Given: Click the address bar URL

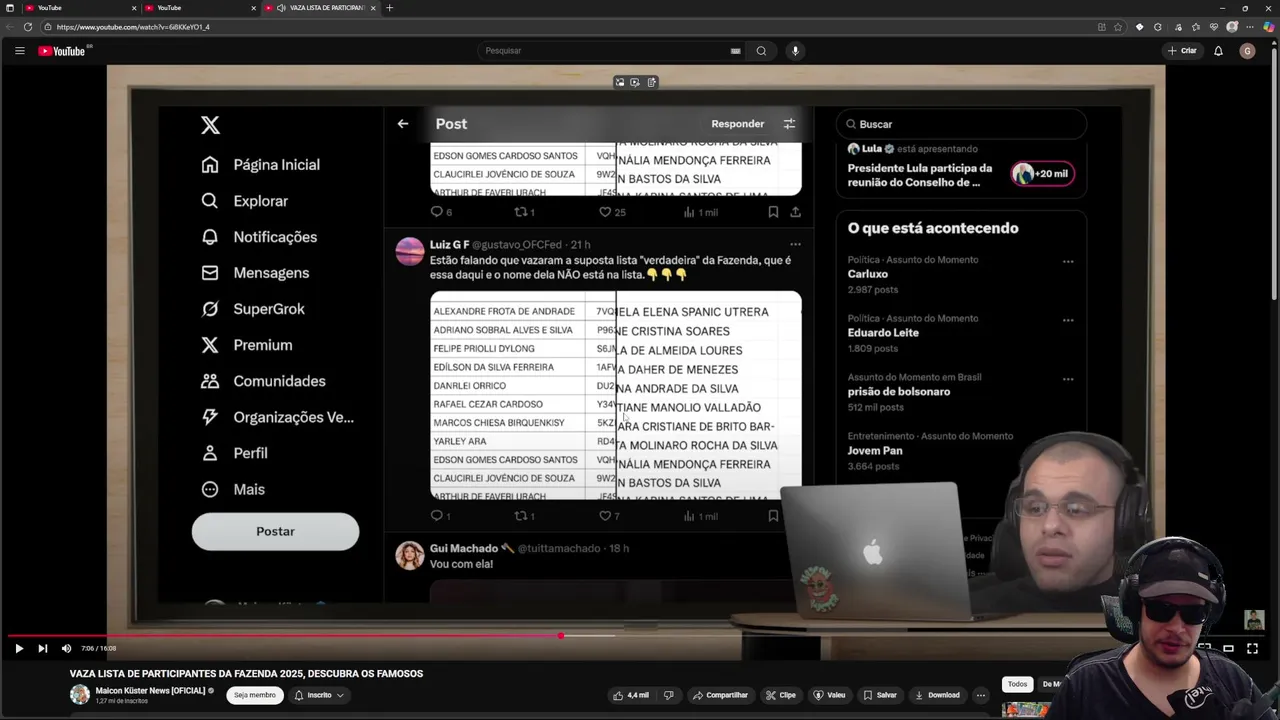Looking at the screenshot, I should (x=133, y=27).
